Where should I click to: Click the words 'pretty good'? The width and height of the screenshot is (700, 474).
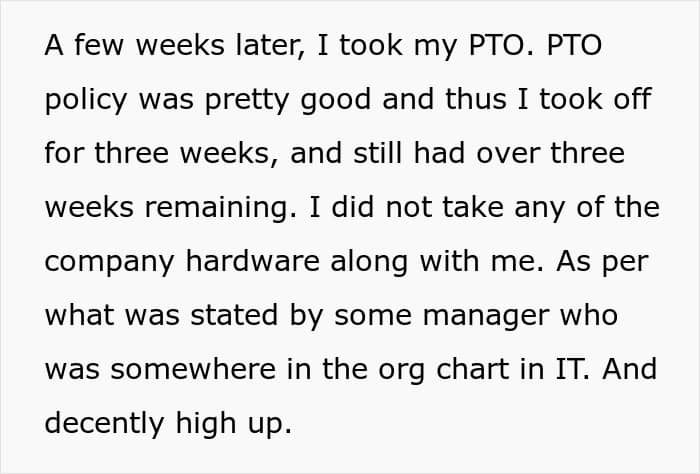pyautogui.click(x=288, y=101)
